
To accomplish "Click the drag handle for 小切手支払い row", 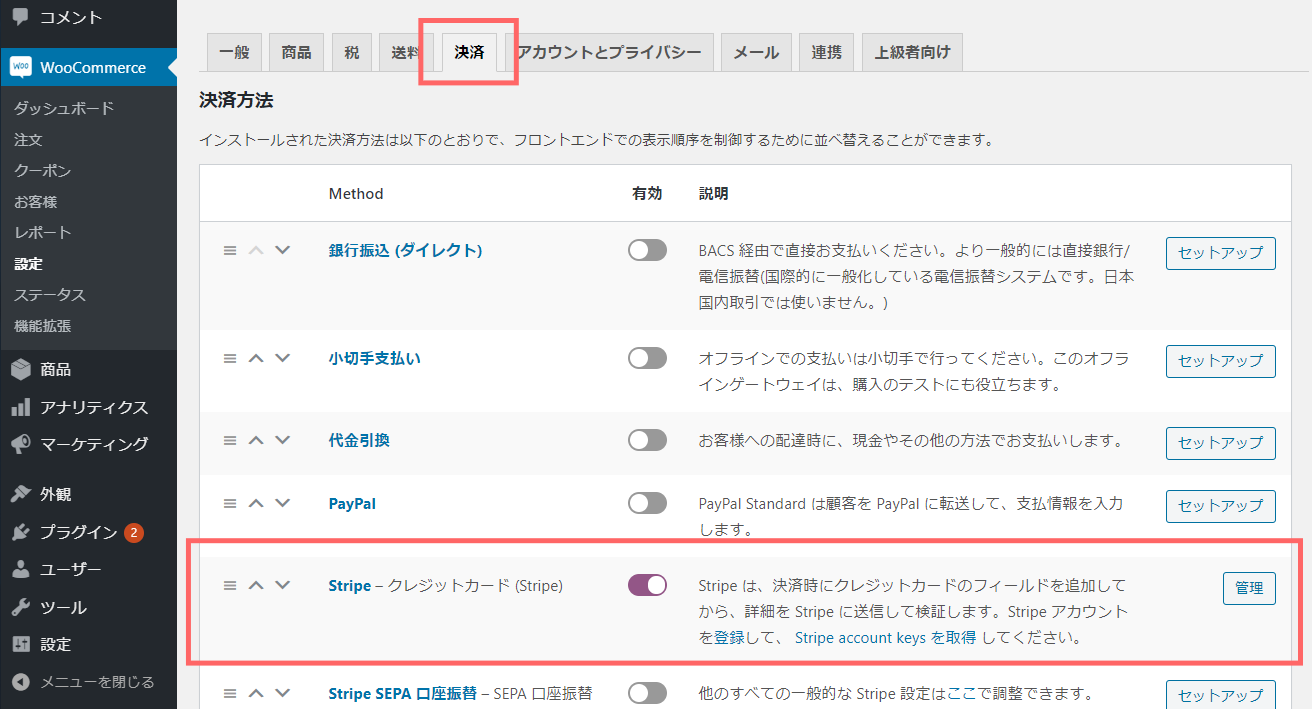I will coord(230,358).
